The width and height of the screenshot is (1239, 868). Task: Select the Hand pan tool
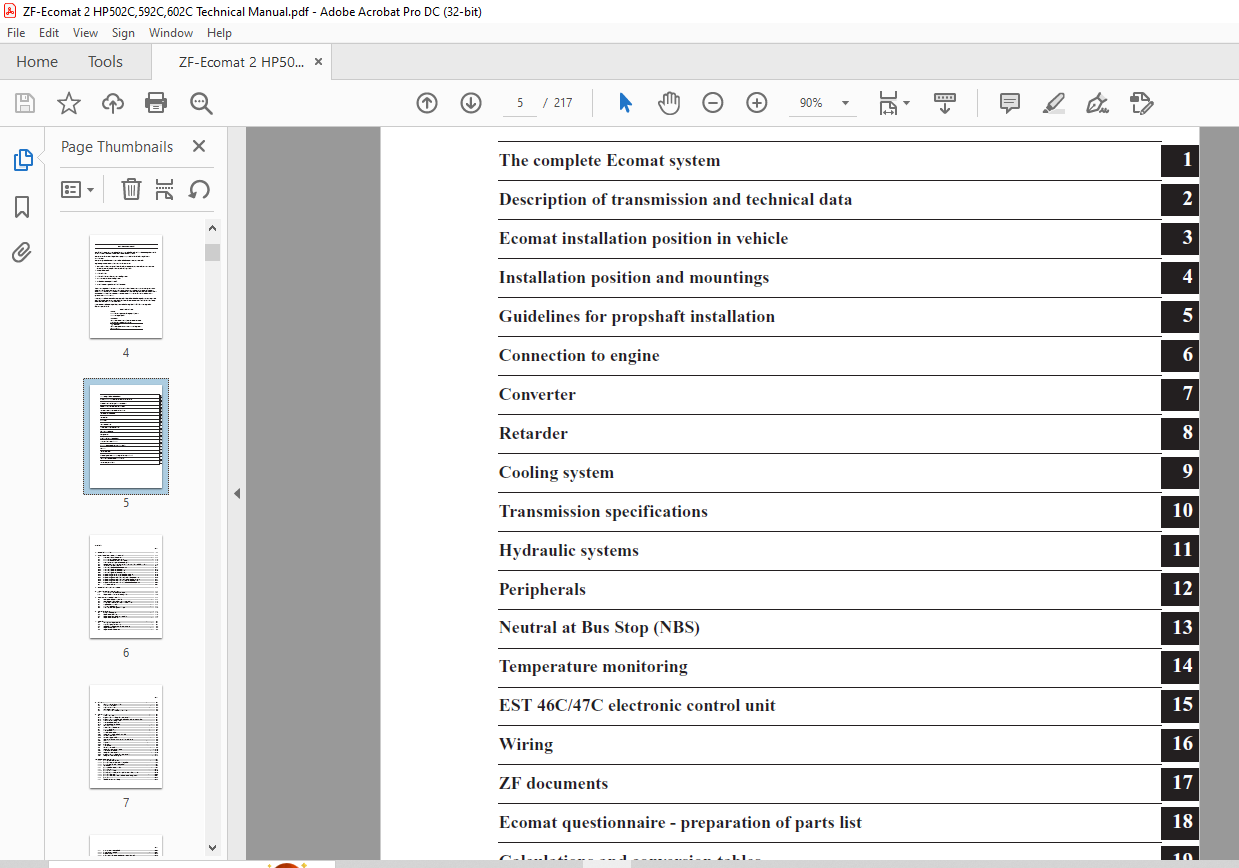[669, 102]
